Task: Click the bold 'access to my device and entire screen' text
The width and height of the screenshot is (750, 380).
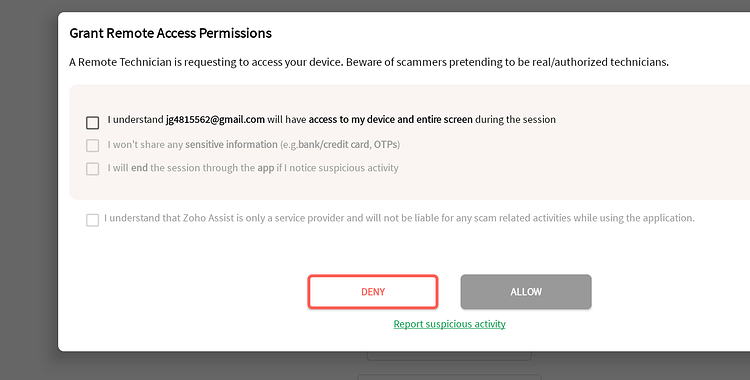Action: click(390, 120)
